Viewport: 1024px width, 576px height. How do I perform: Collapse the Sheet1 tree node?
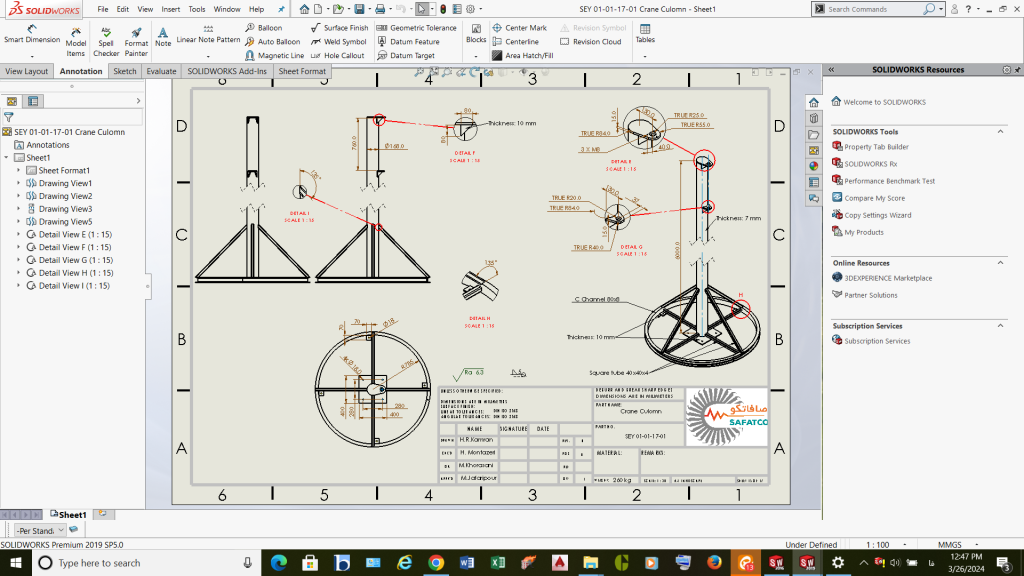point(6,158)
